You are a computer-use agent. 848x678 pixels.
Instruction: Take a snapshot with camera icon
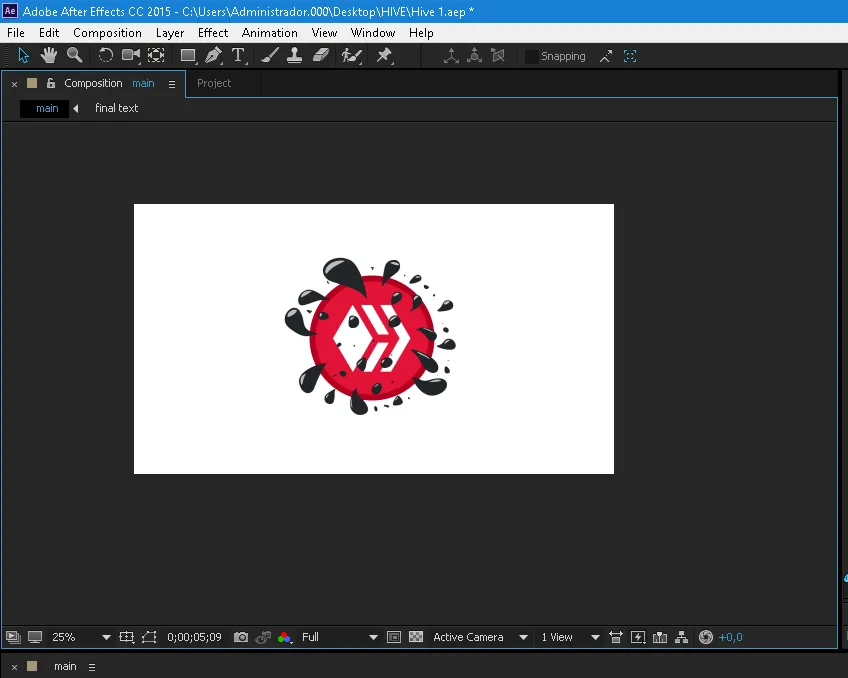241,637
